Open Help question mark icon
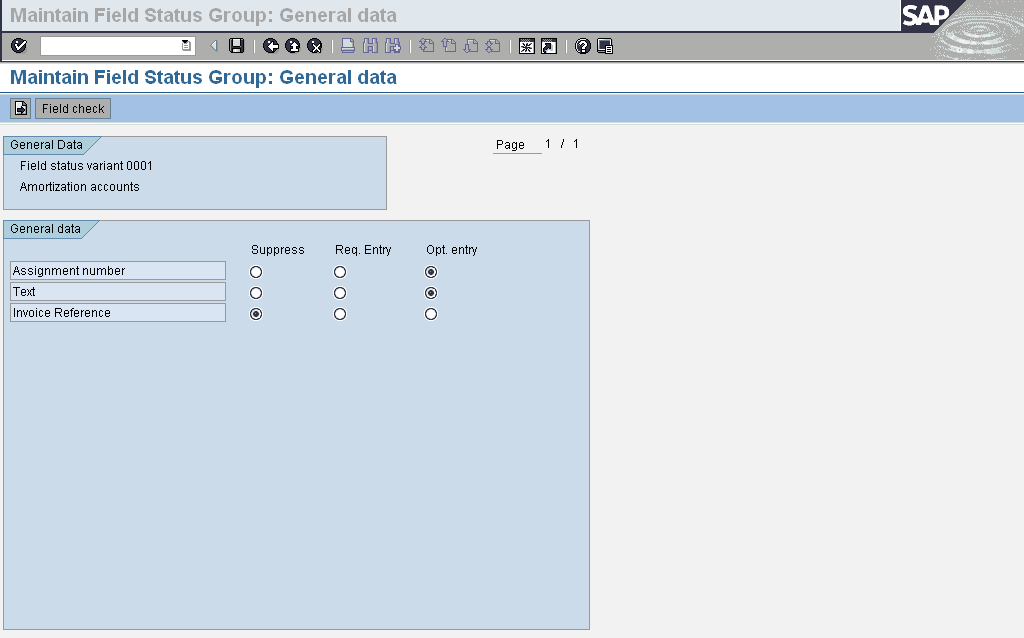1024x638 pixels. [583, 46]
